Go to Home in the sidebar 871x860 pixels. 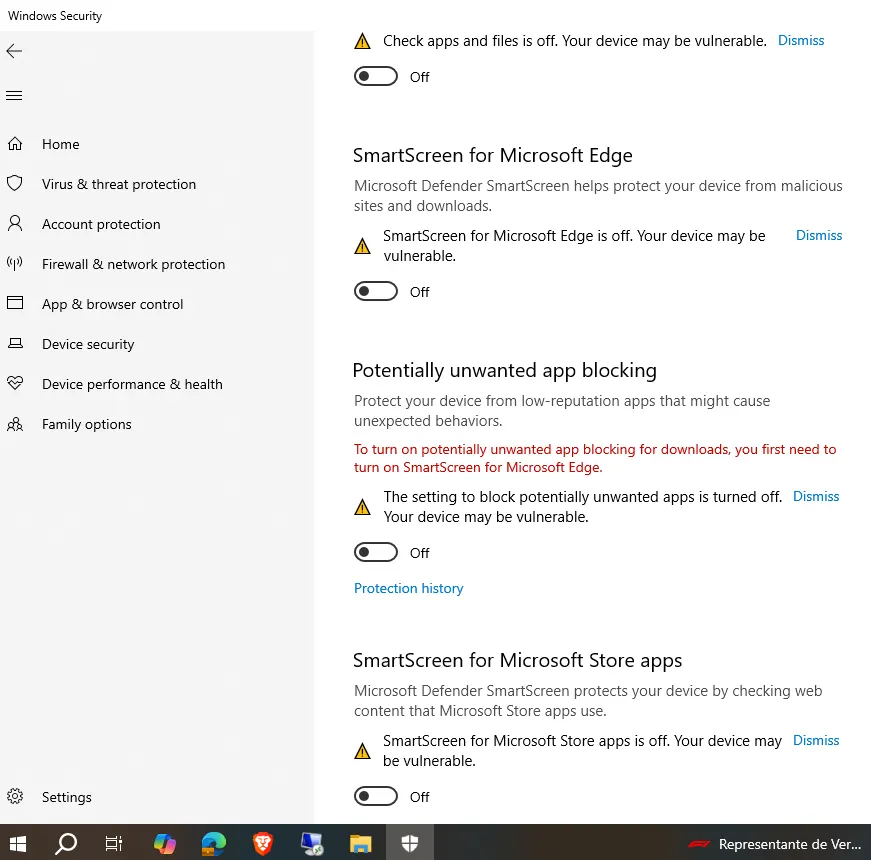(x=61, y=144)
